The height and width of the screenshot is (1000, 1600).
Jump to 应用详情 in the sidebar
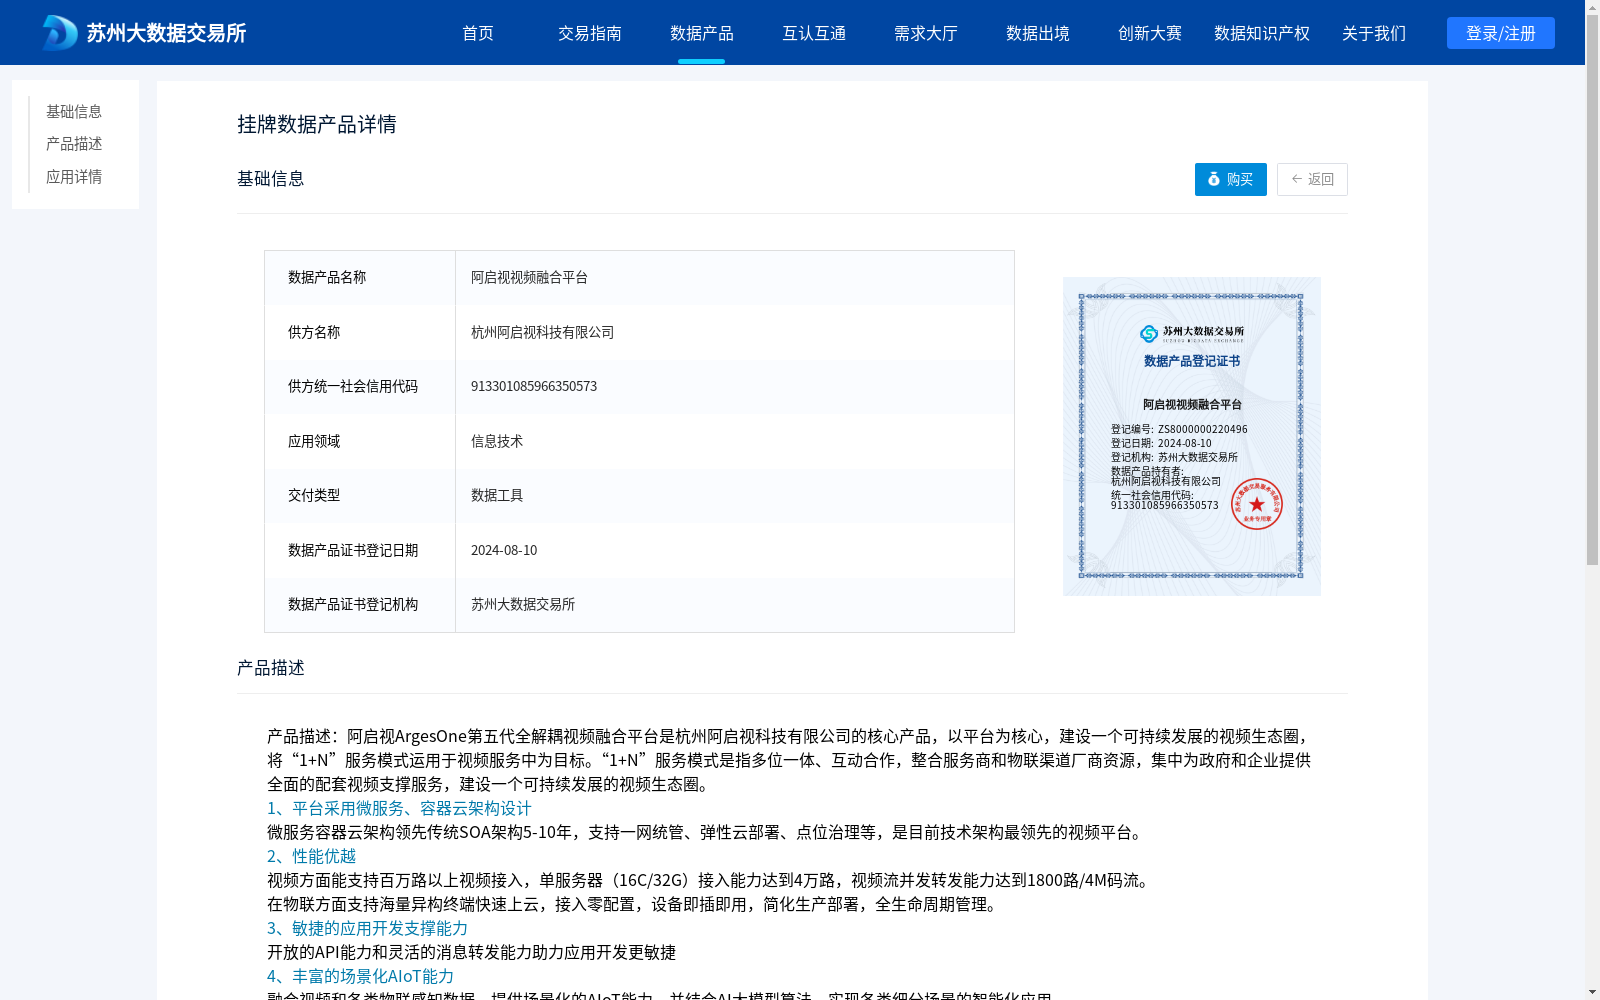tap(74, 177)
